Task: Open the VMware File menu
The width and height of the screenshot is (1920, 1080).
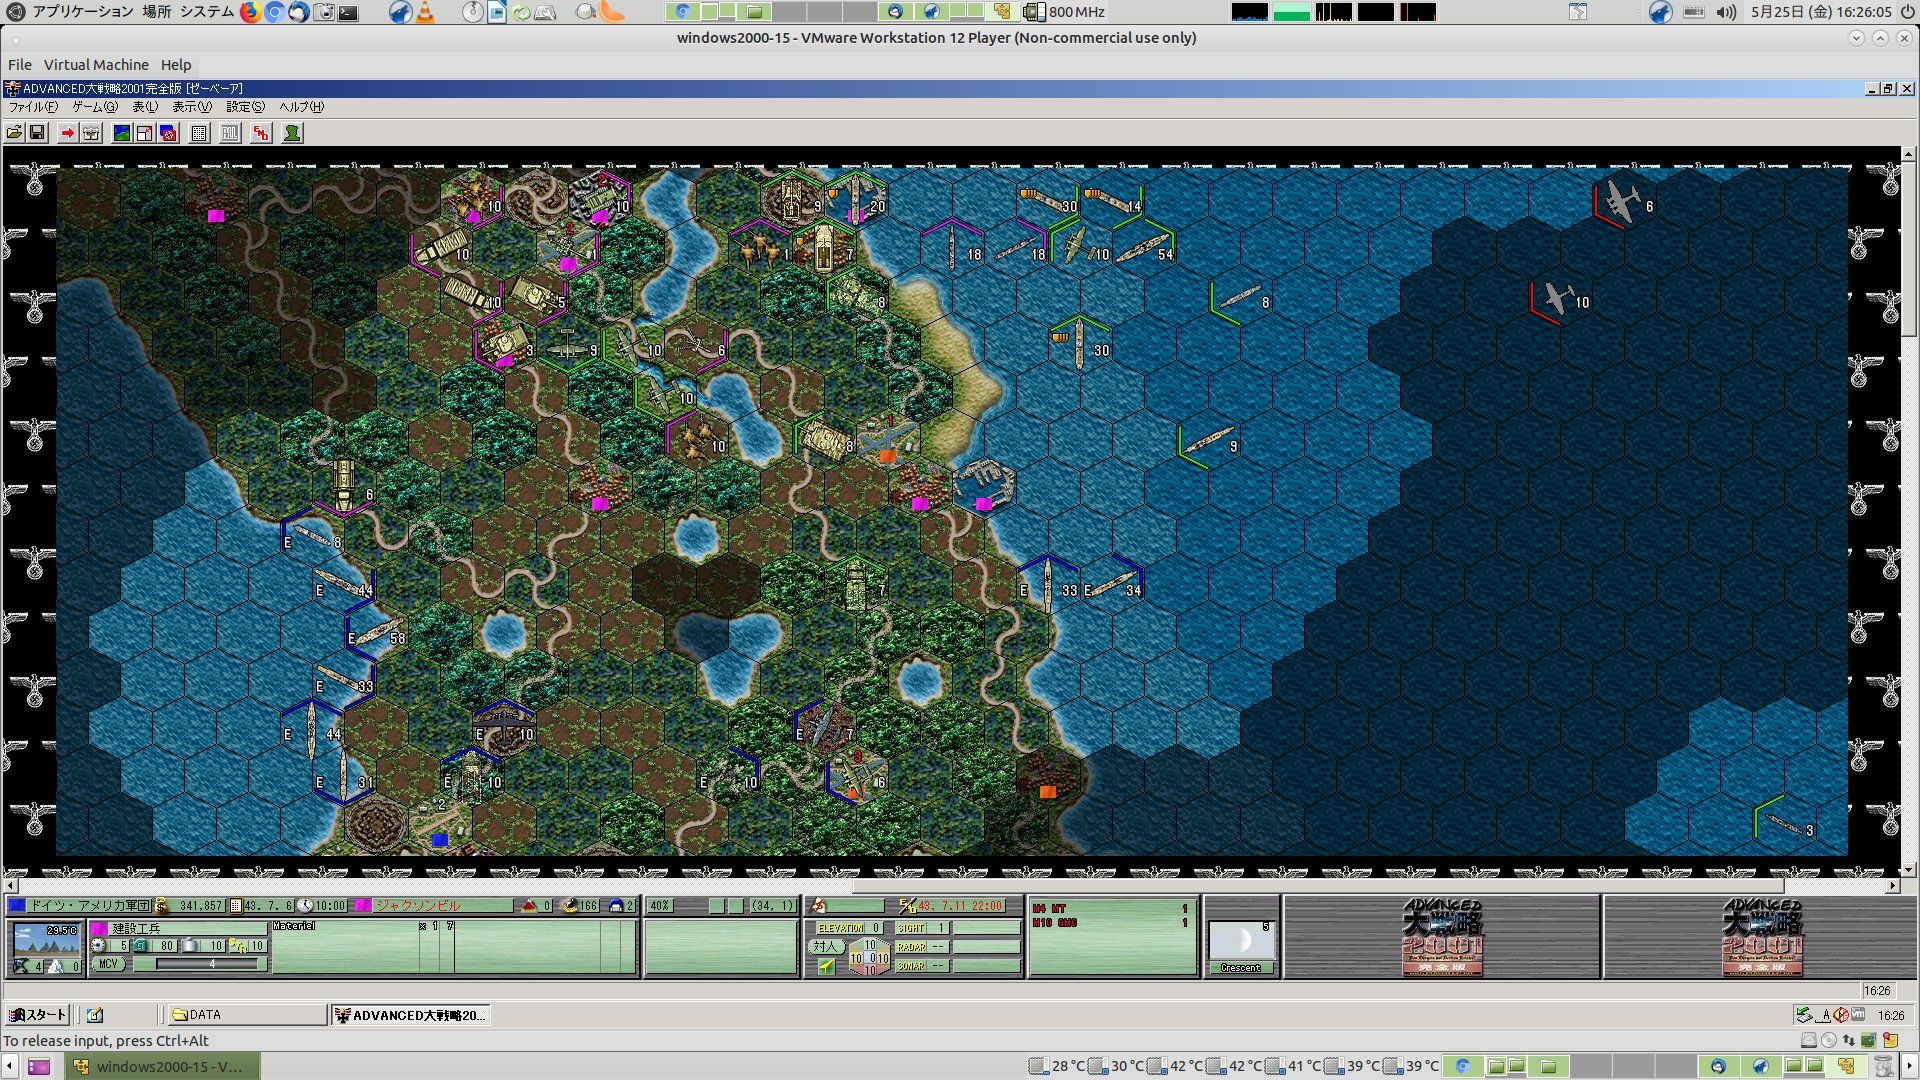Action: pyautogui.click(x=20, y=65)
